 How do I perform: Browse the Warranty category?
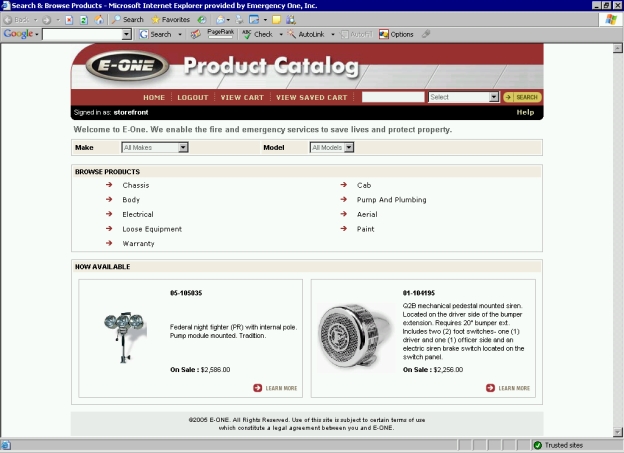coord(138,244)
